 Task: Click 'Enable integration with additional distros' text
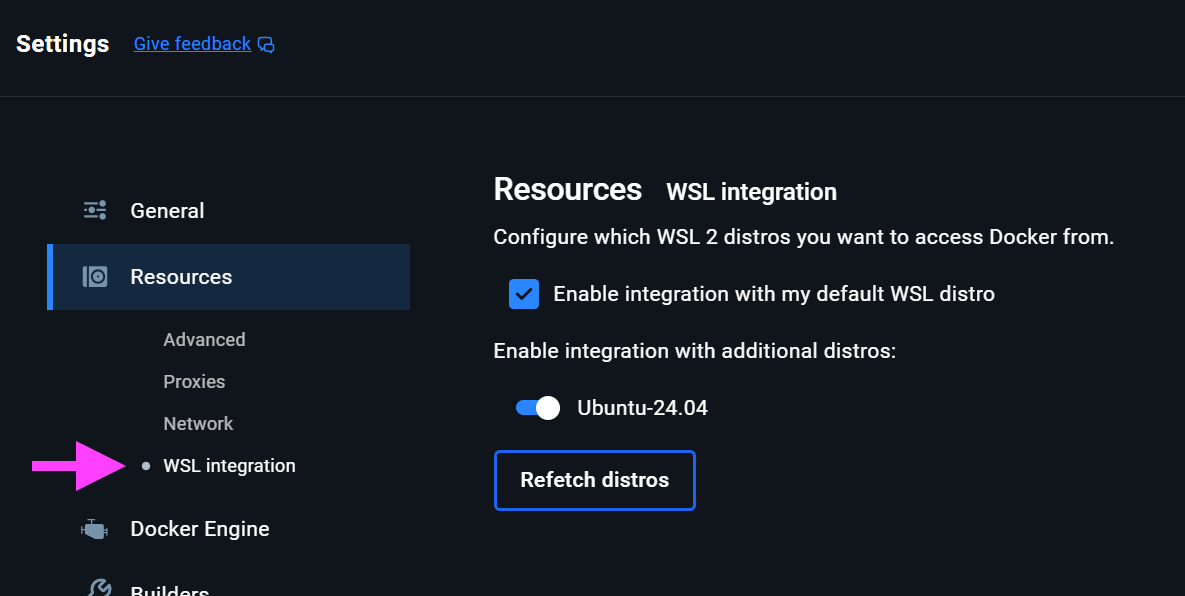coord(695,351)
